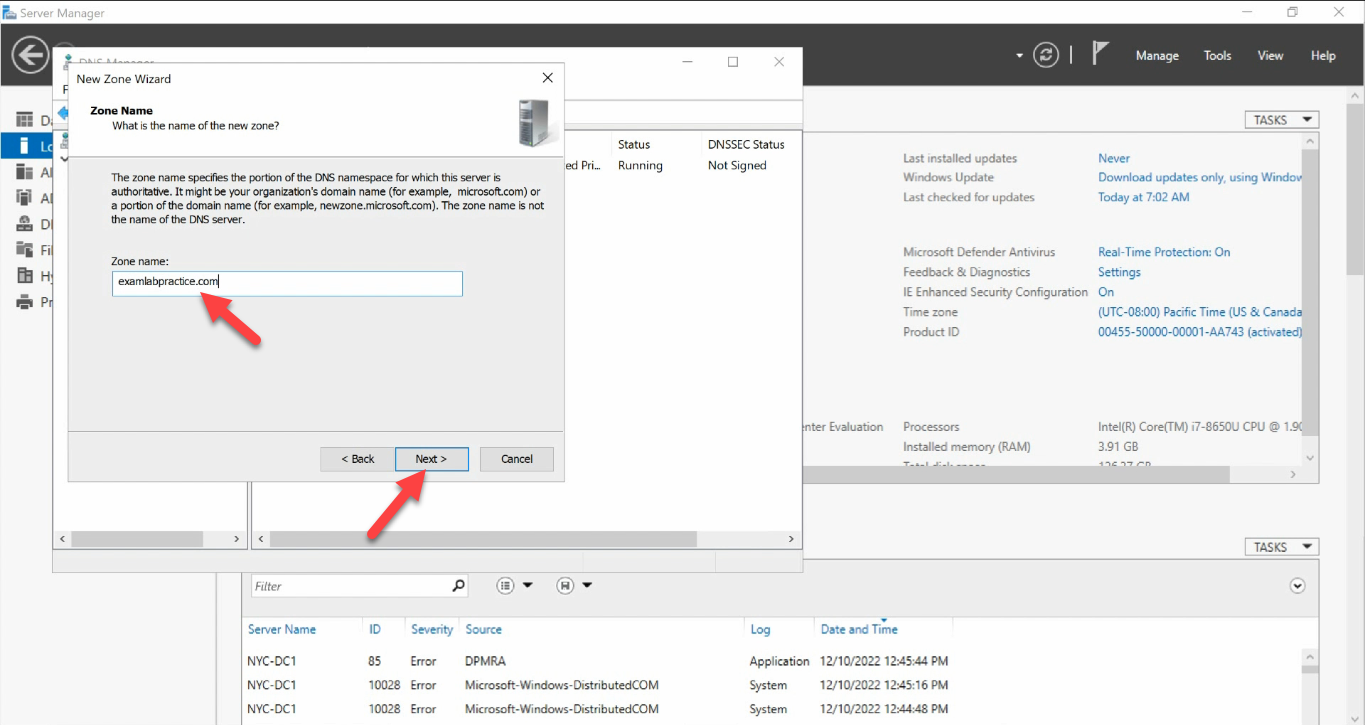Select the highlighted Local Server sidebar icon
The height and width of the screenshot is (725, 1365).
24,146
